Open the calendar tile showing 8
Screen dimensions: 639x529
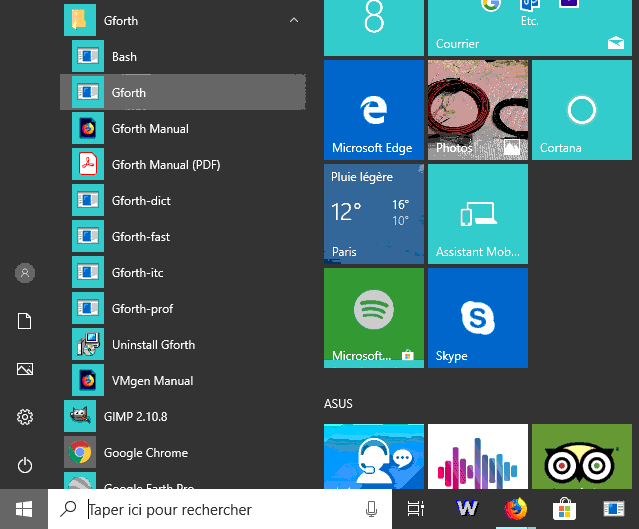(x=374, y=27)
